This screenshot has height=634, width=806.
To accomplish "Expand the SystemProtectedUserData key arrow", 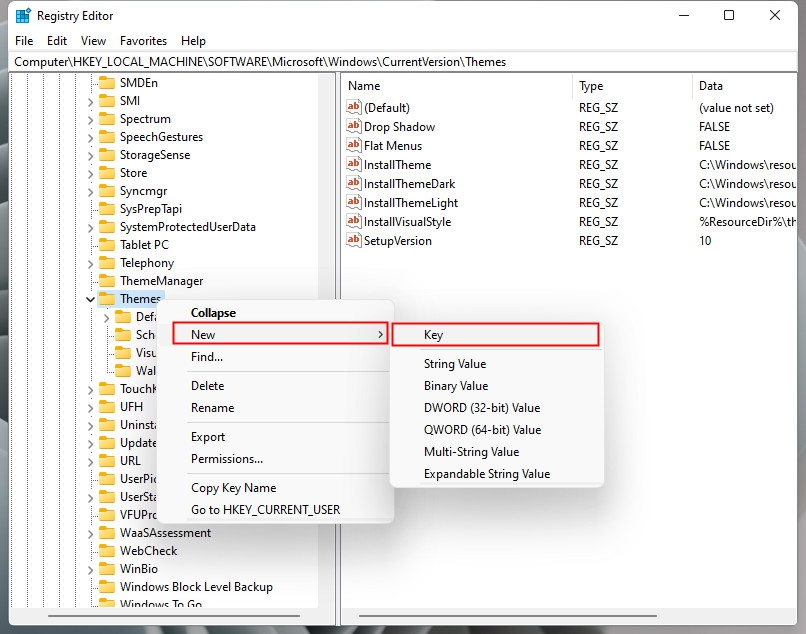I will coord(90,228).
